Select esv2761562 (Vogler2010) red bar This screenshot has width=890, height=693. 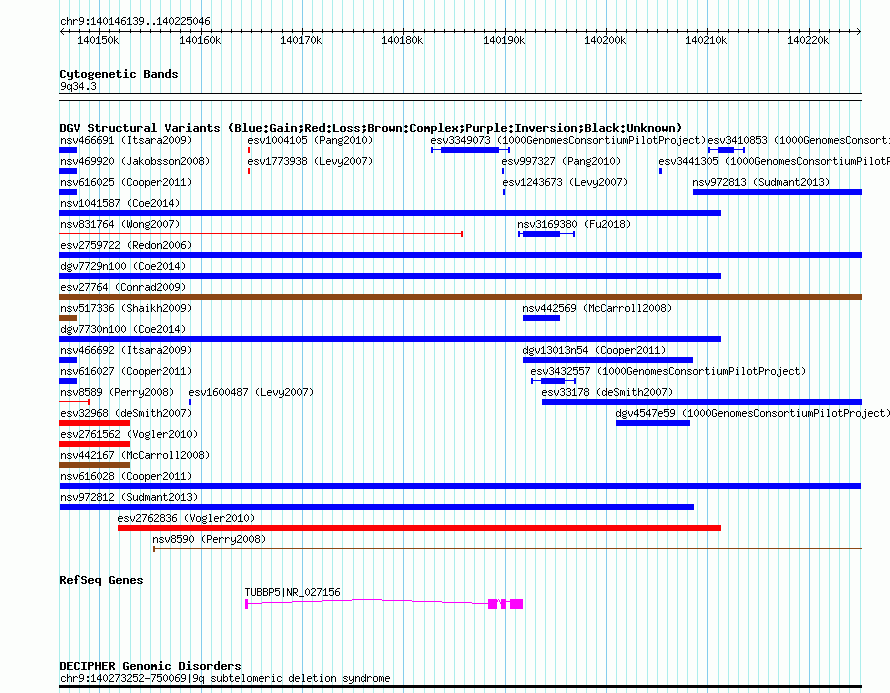[95, 444]
